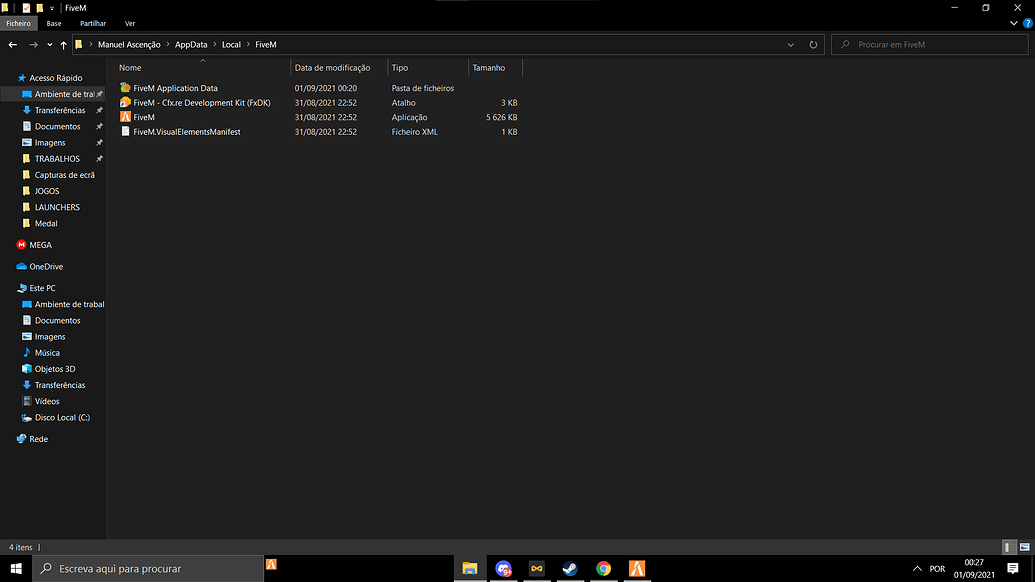Click inside the Procurar em FiveM search field
This screenshot has height=582, width=1035.
[x=930, y=44]
